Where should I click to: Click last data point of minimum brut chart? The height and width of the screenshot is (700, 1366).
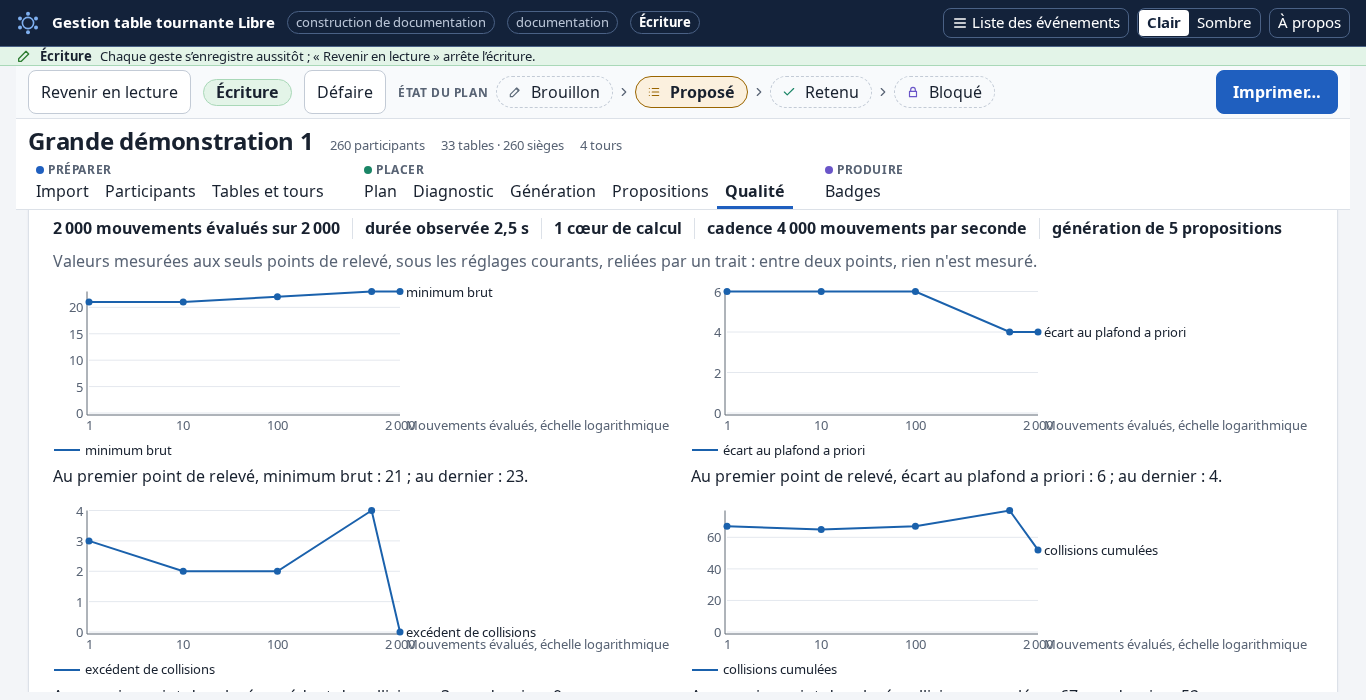coord(400,291)
